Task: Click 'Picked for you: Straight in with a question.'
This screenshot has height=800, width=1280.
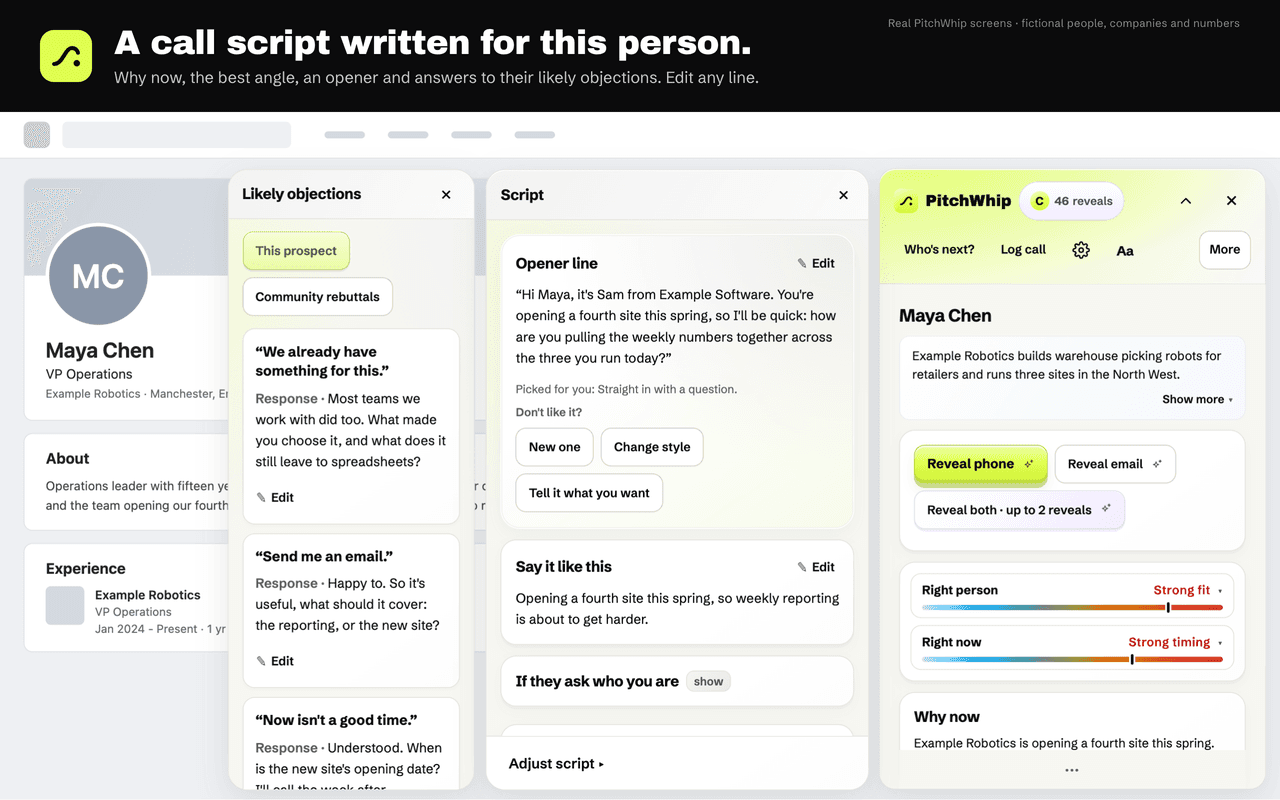Action: pyautogui.click(x=626, y=389)
